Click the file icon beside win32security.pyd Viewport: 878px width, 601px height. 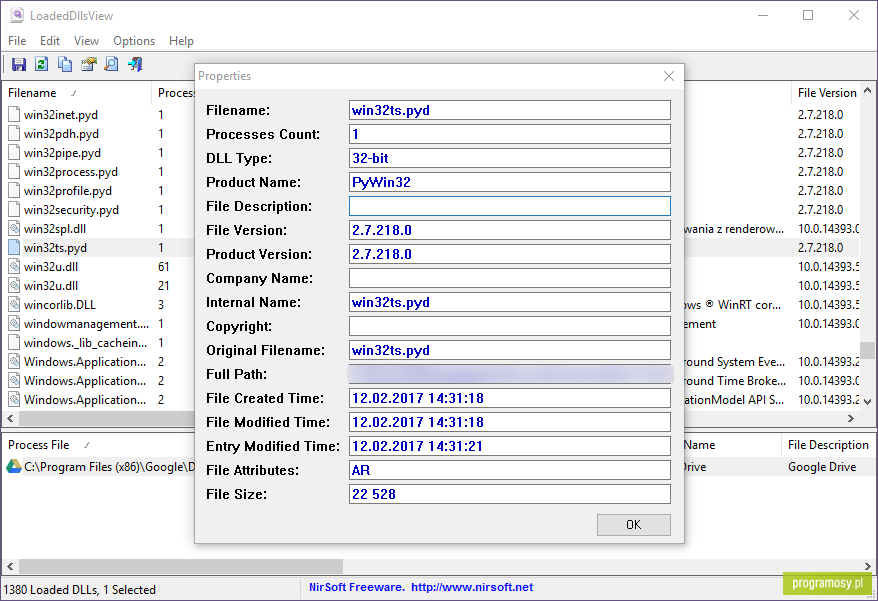coord(14,209)
